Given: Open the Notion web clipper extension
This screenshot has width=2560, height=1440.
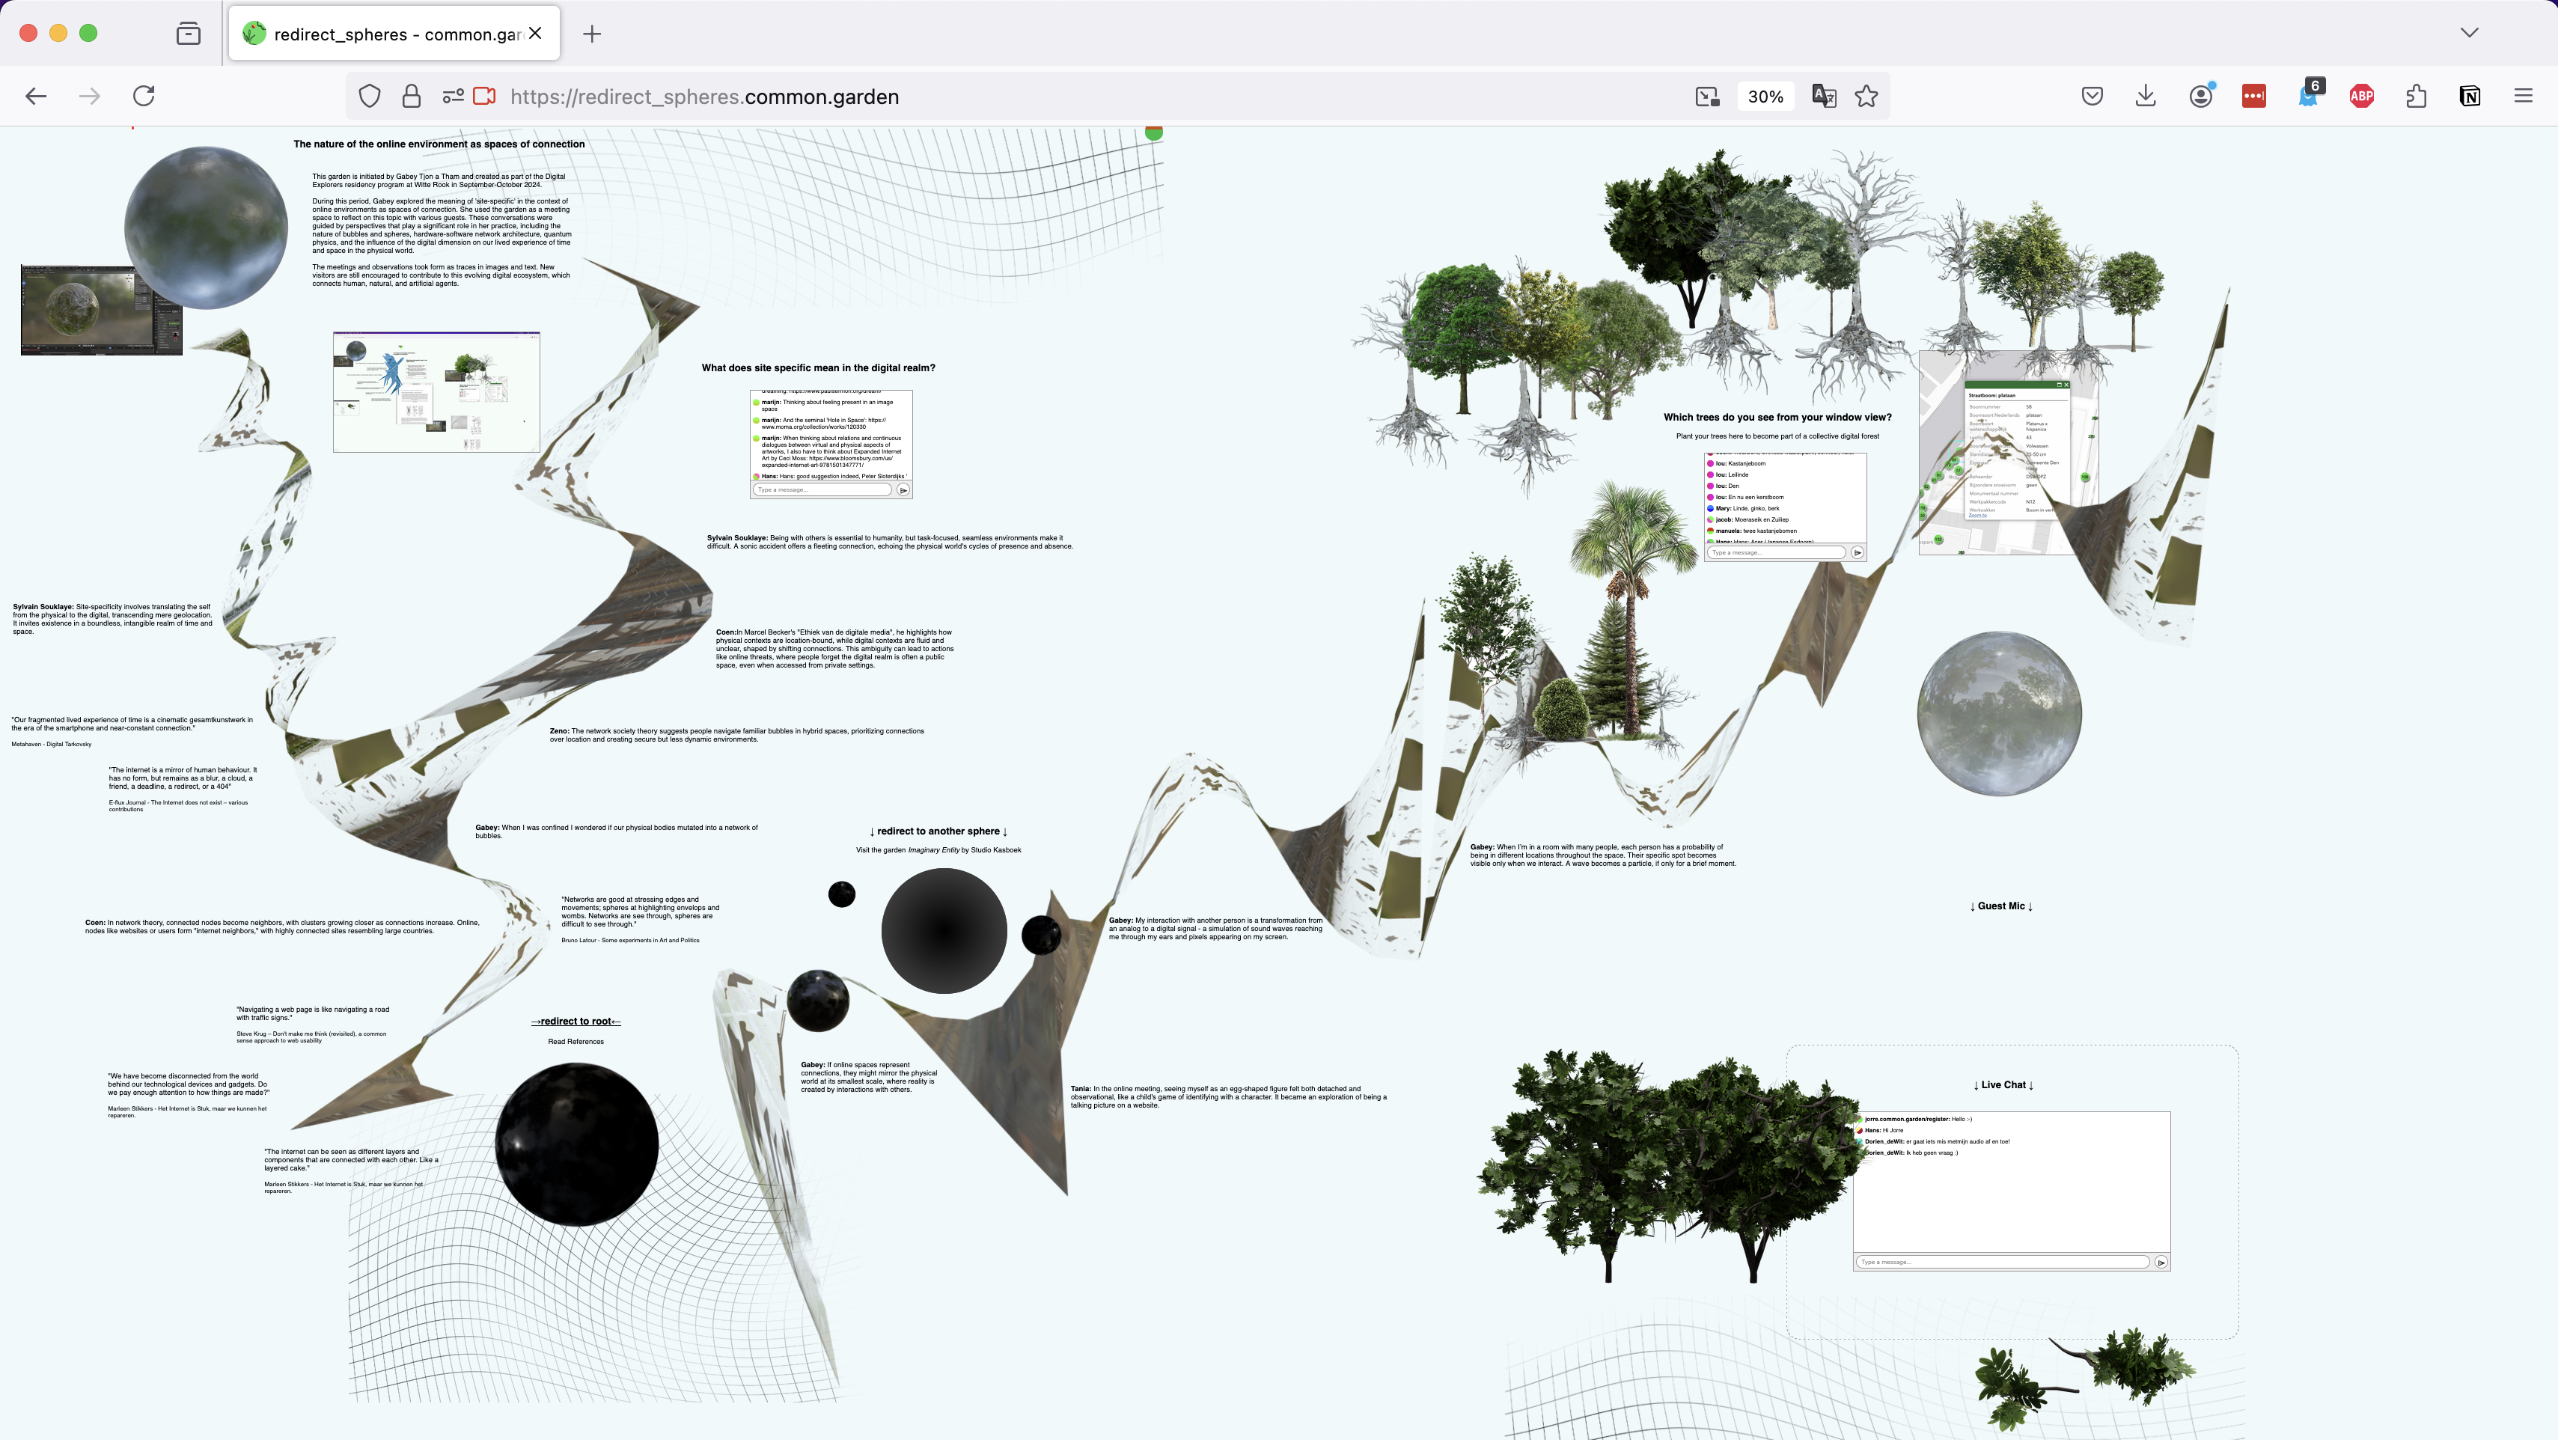Looking at the screenshot, I should [x=2470, y=96].
